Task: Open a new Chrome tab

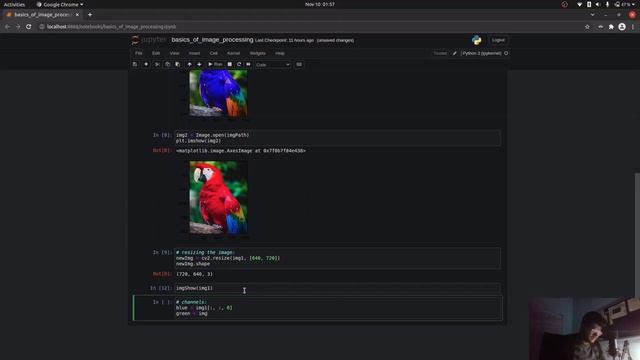Action: pos(90,15)
